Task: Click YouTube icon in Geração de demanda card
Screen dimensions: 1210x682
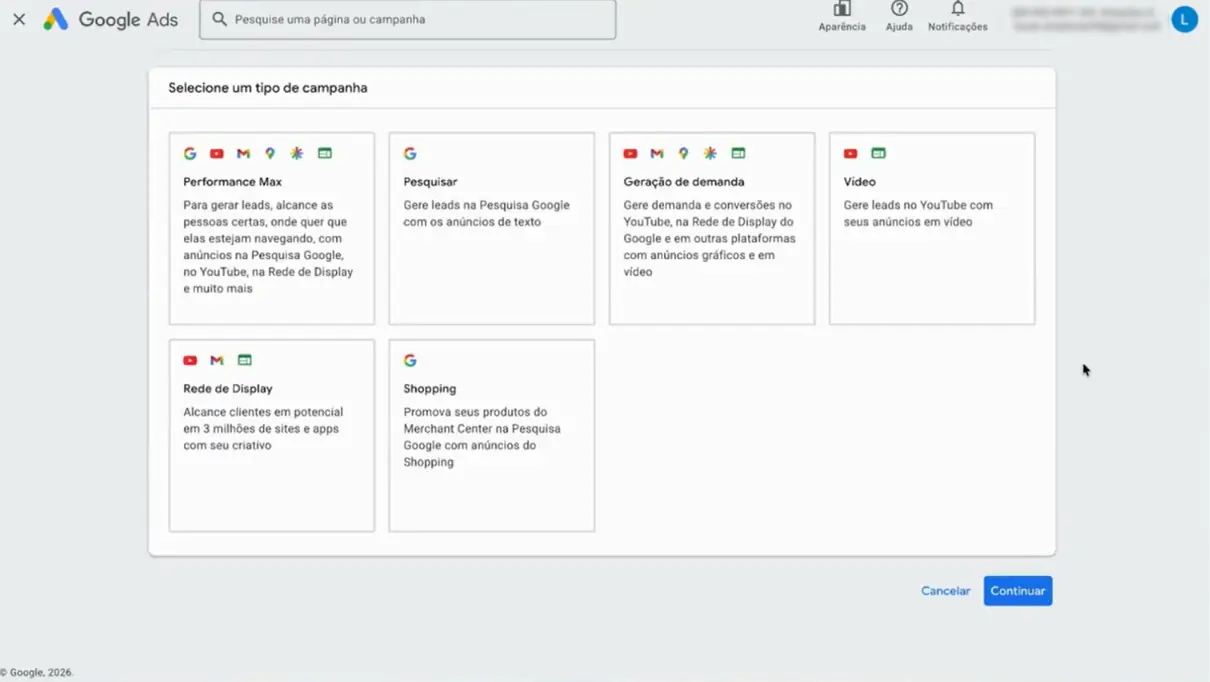Action: (x=630, y=153)
